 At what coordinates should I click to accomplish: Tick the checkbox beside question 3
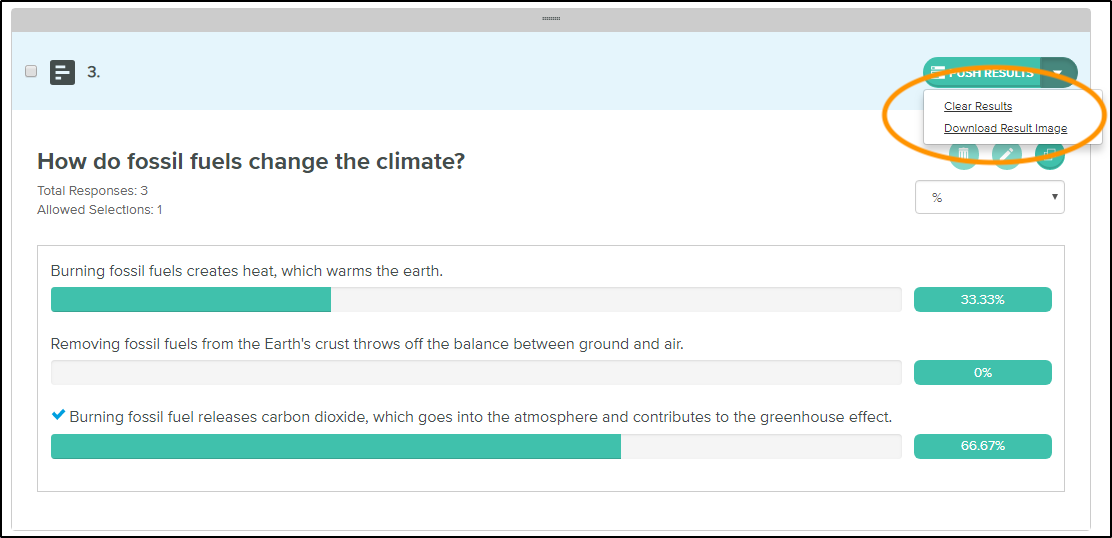pyautogui.click(x=31, y=71)
